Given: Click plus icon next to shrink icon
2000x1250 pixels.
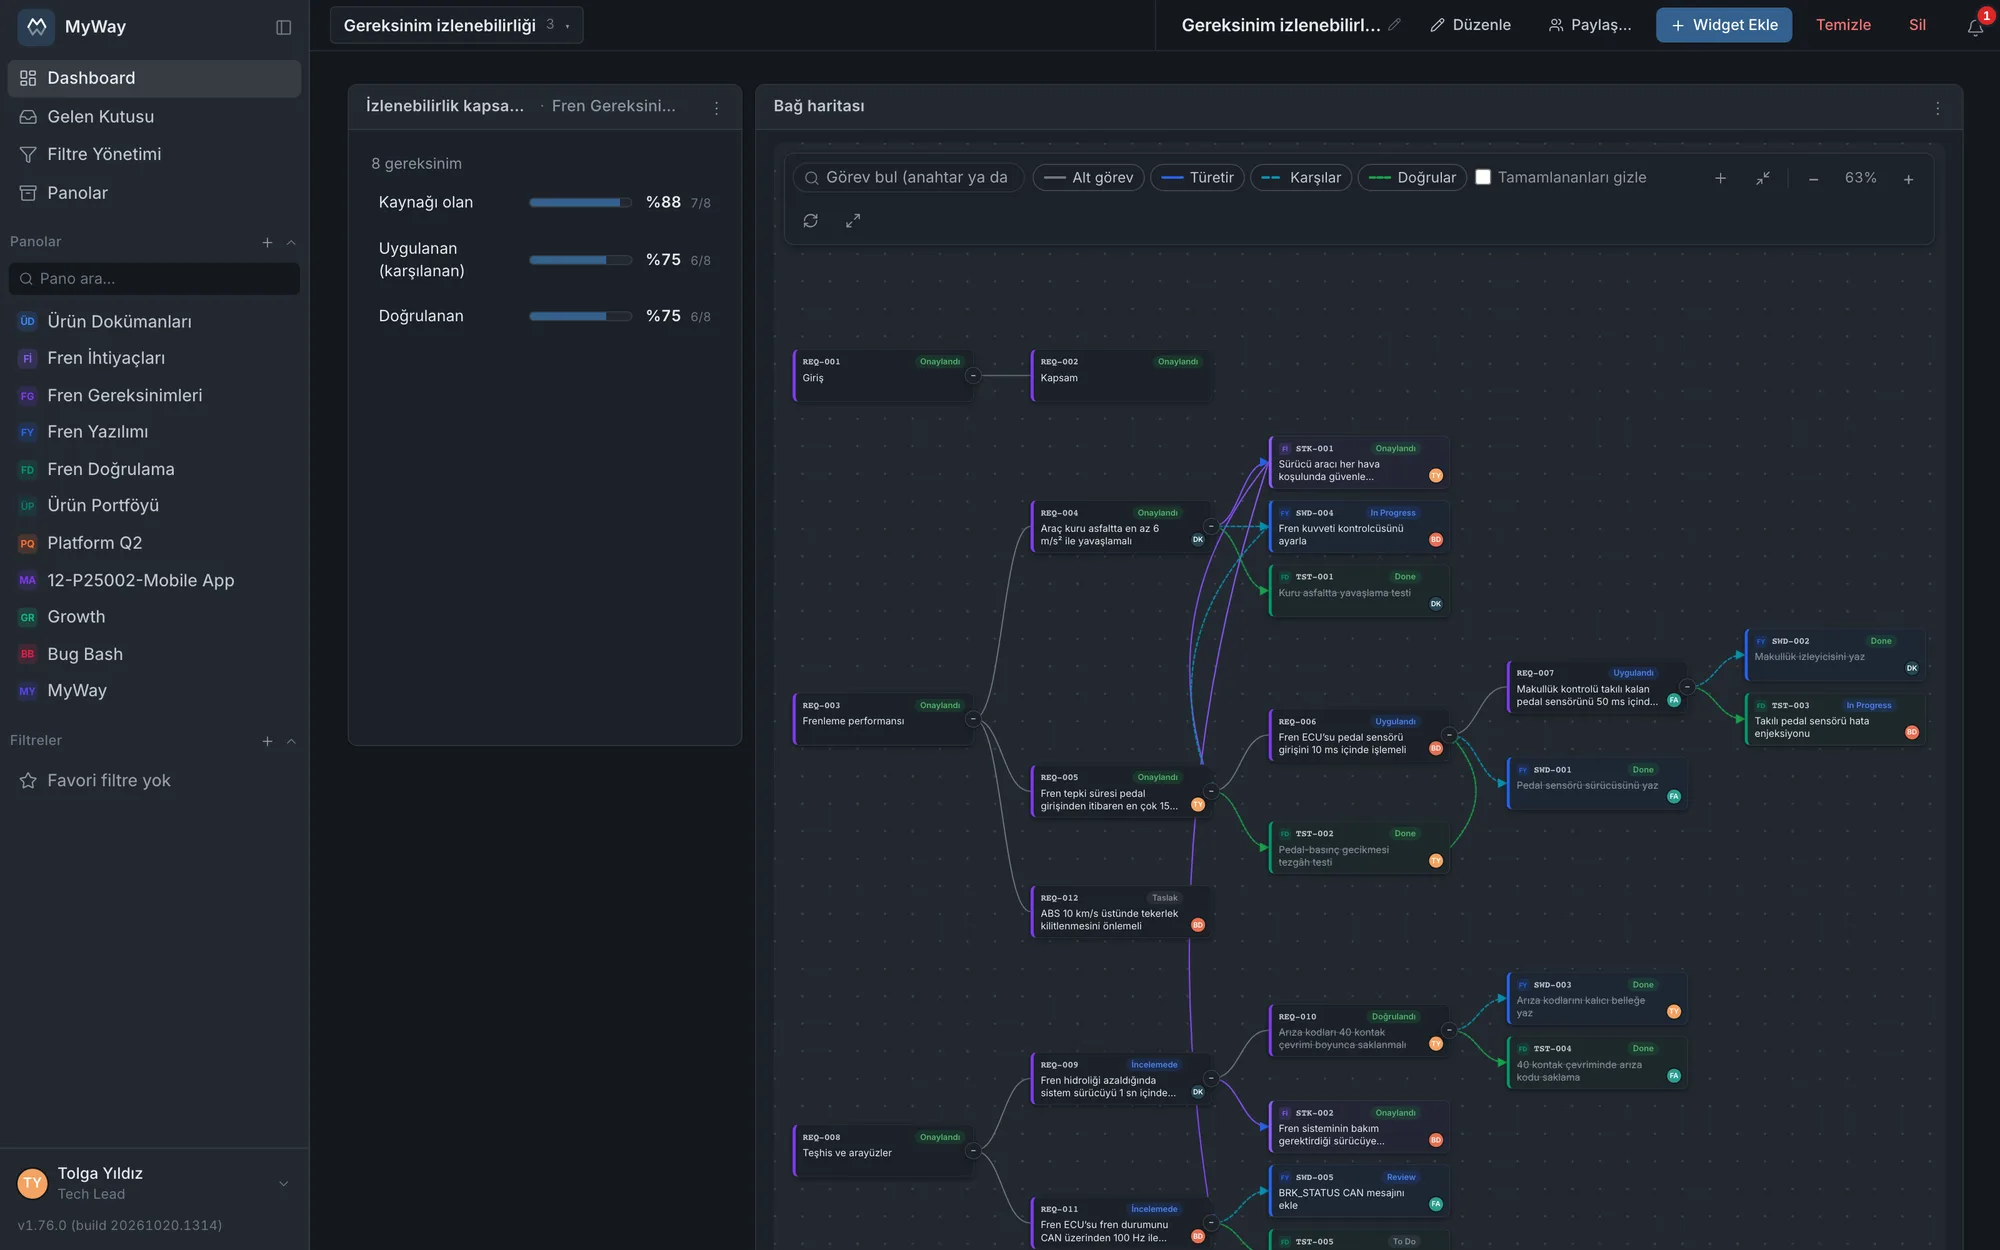Looking at the screenshot, I should (x=1720, y=178).
